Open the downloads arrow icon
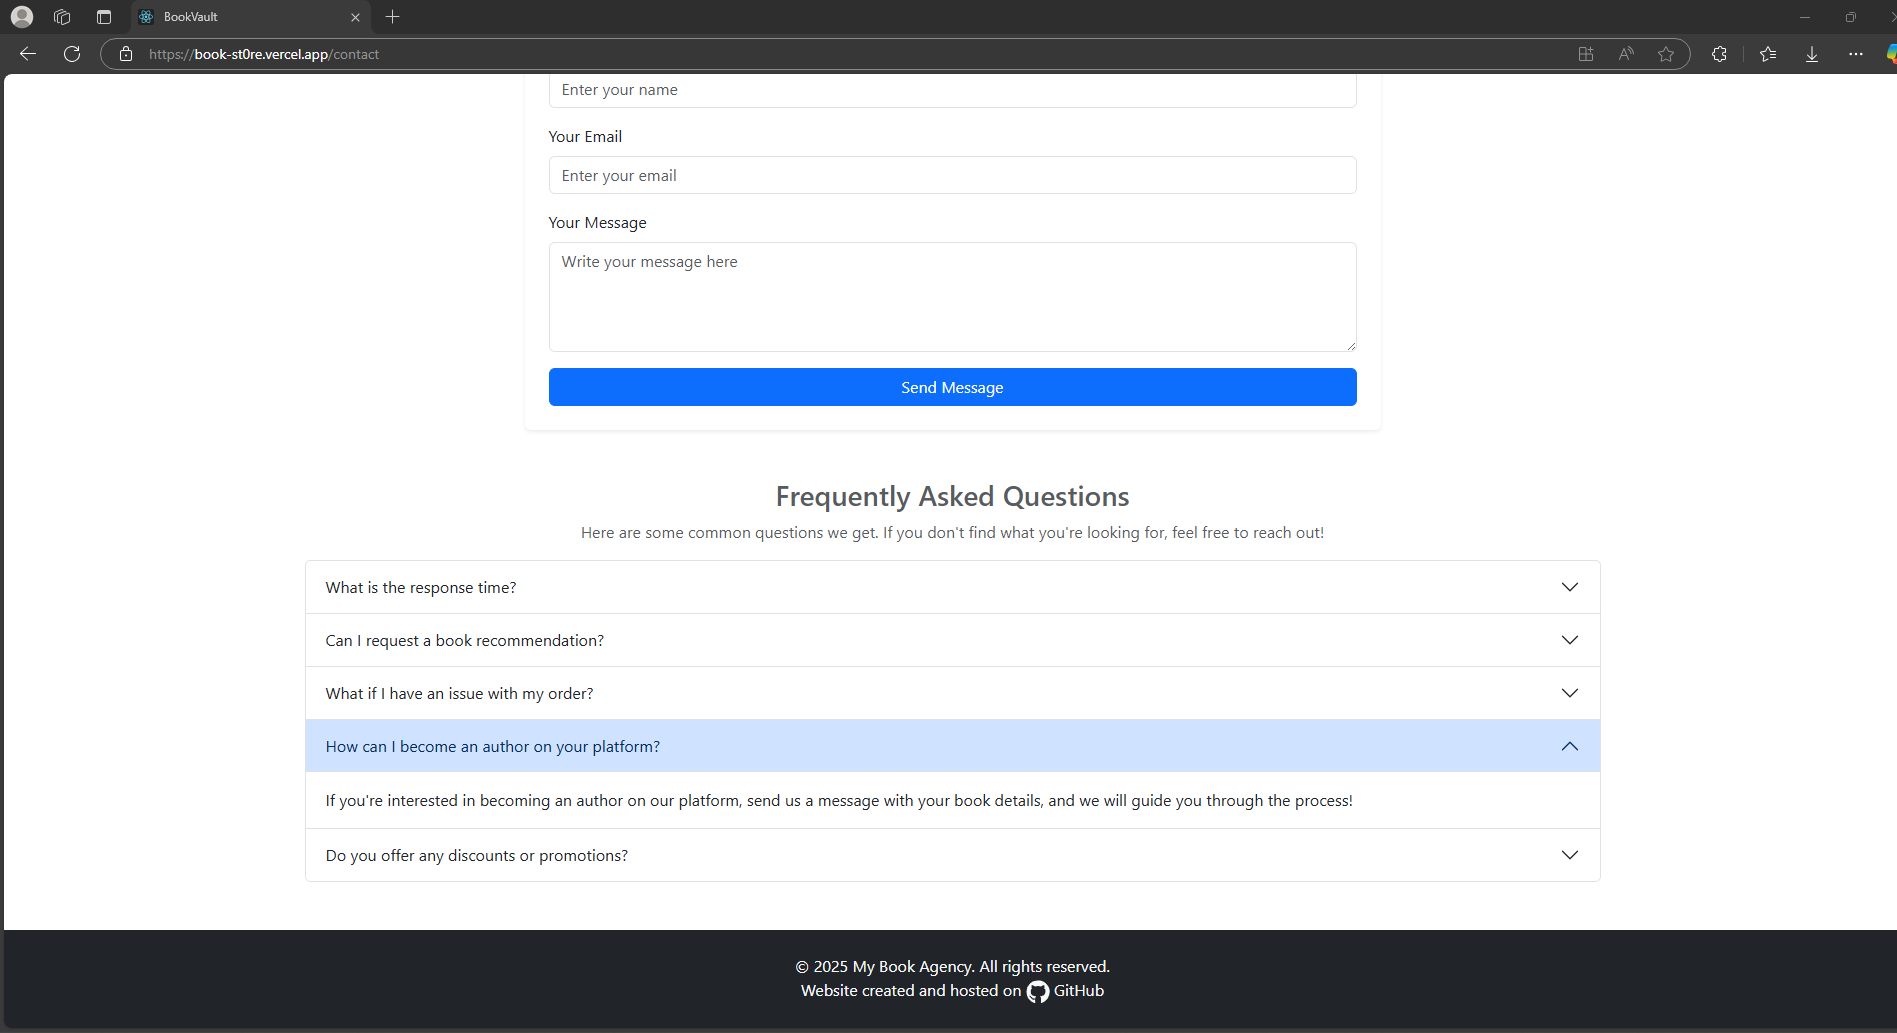 [1812, 54]
